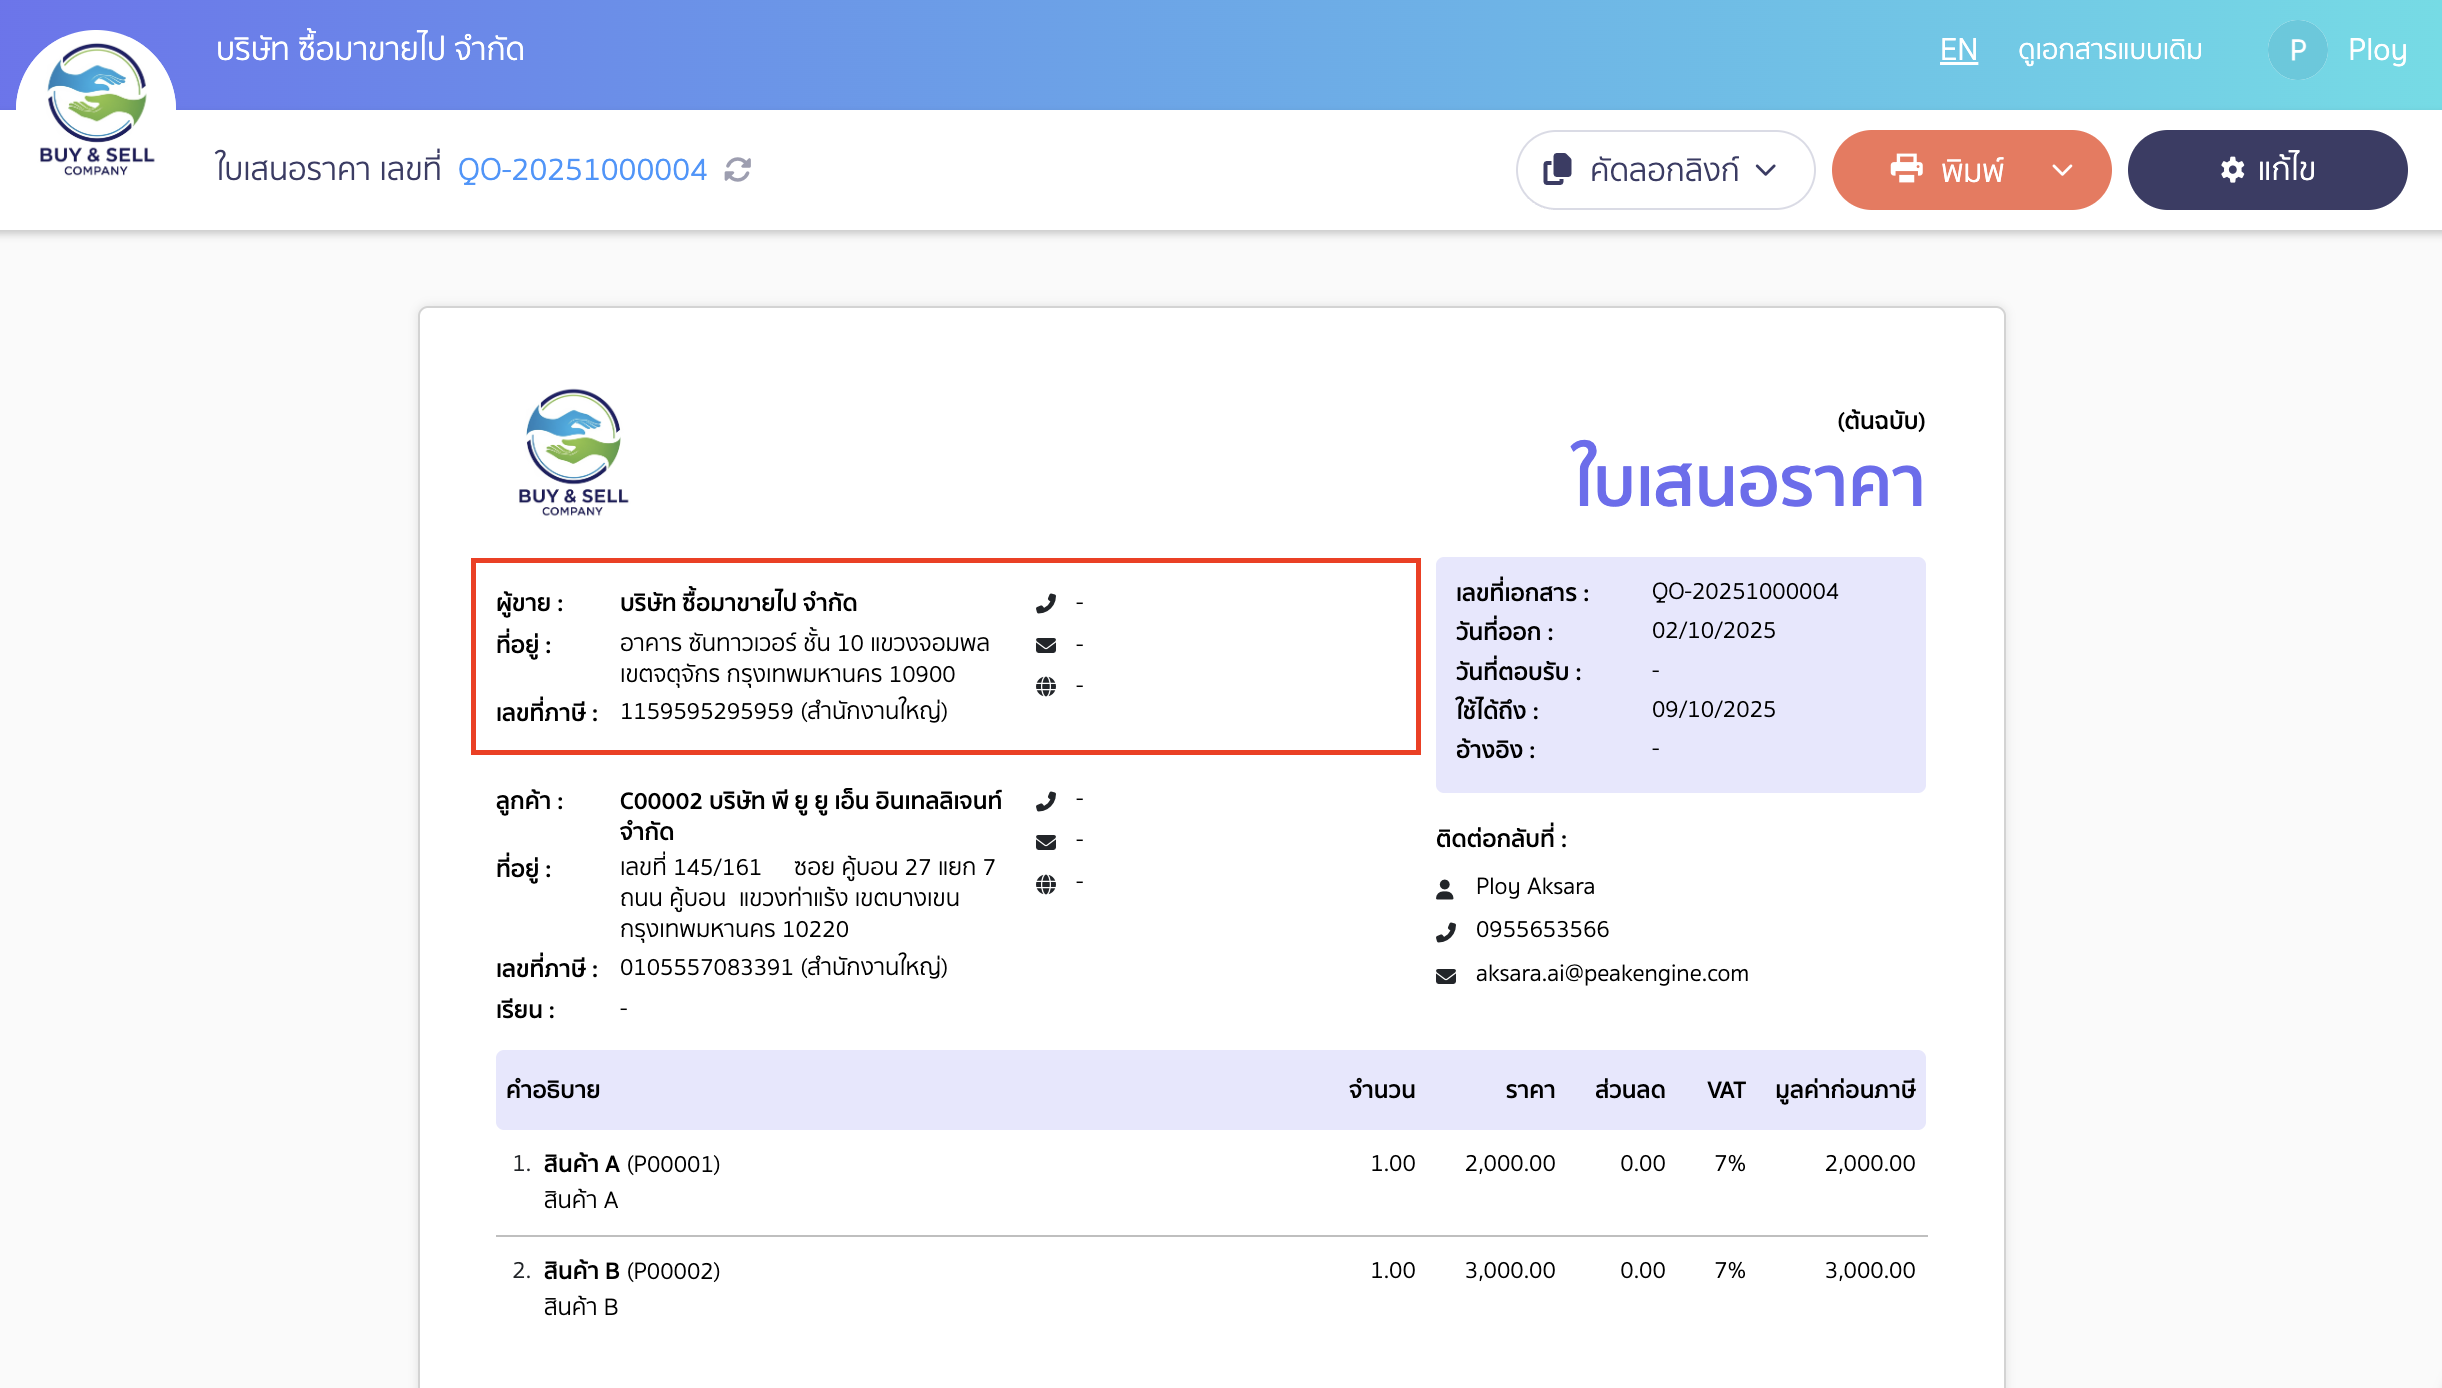The height and width of the screenshot is (1388, 2442).
Task: Click the globe icon in seller section
Action: click(x=1046, y=686)
